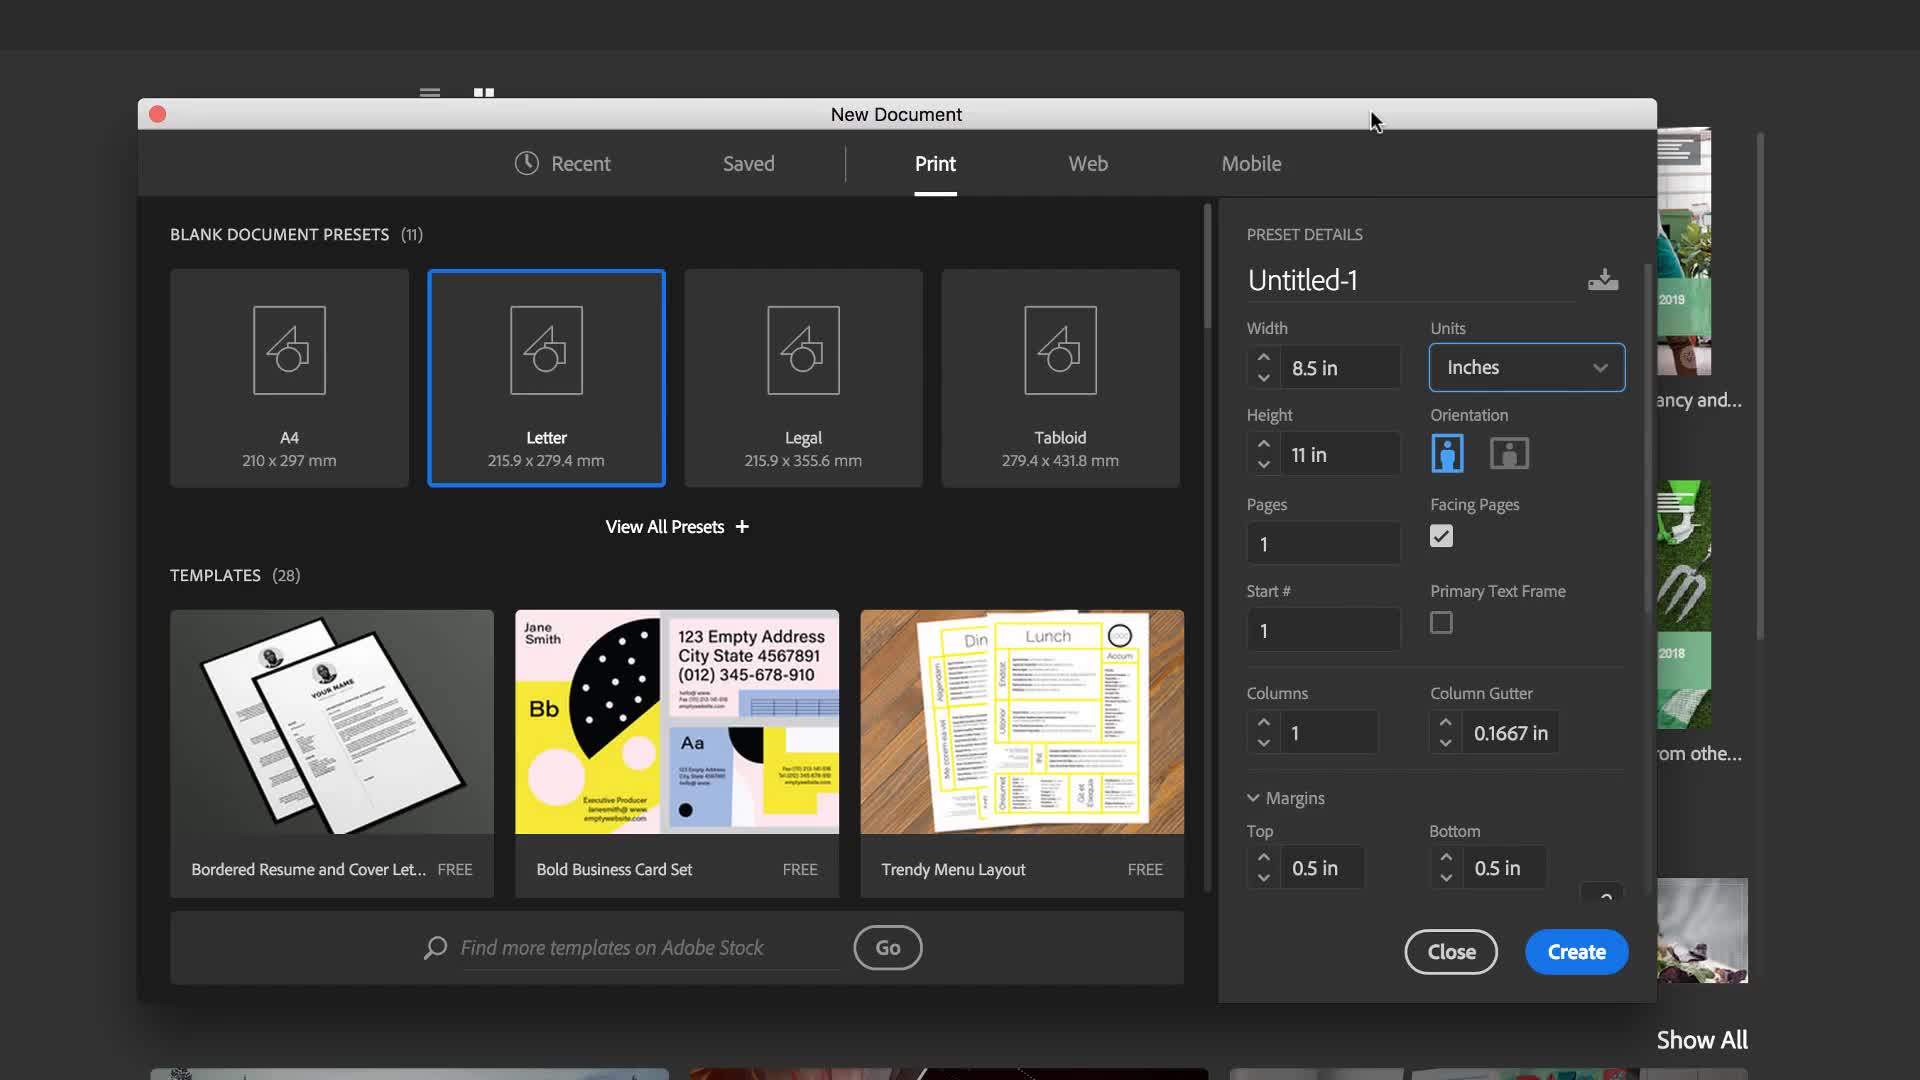Image resolution: width=1920 pixels, height=1080 pixels.
Task: Enable the Primary Text Frame checkbox
Action: pos(1441,623)
